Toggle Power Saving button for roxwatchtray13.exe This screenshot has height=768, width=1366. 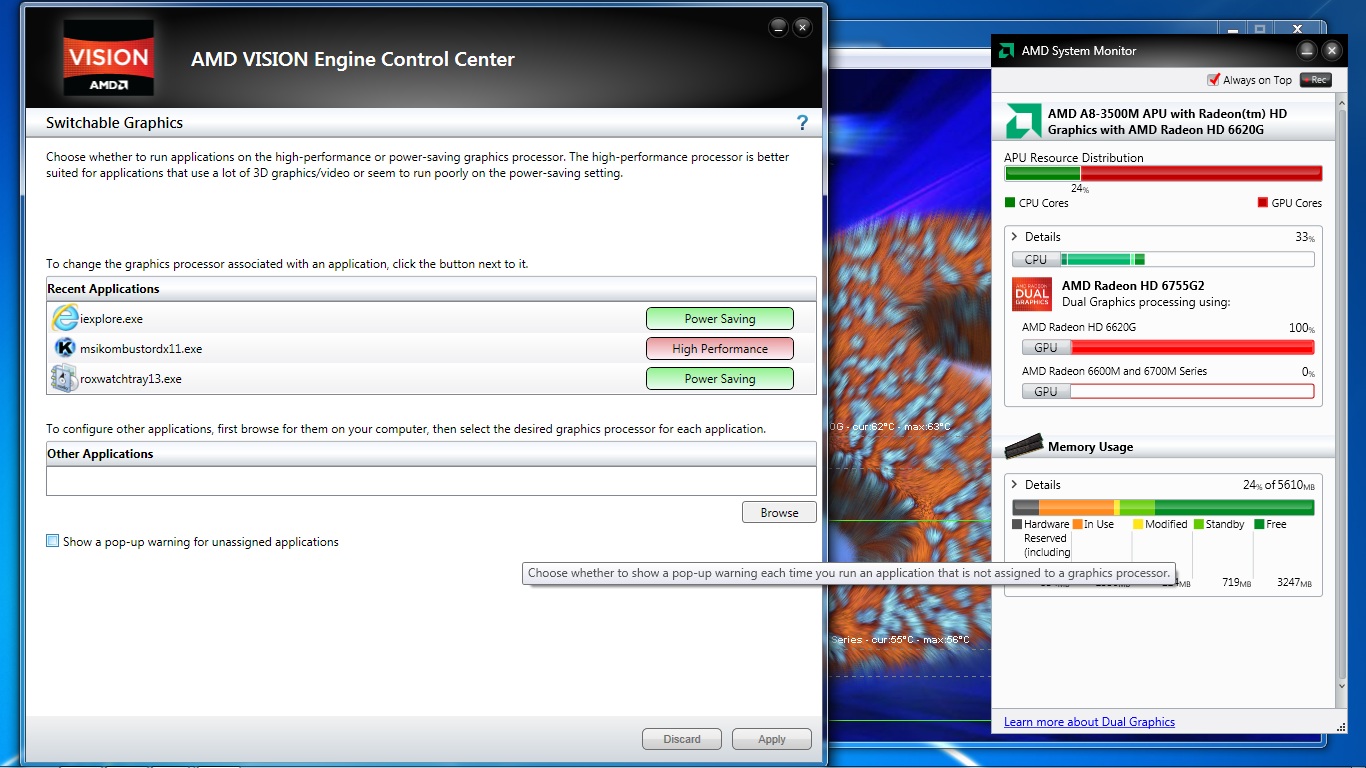click(720, 379)
